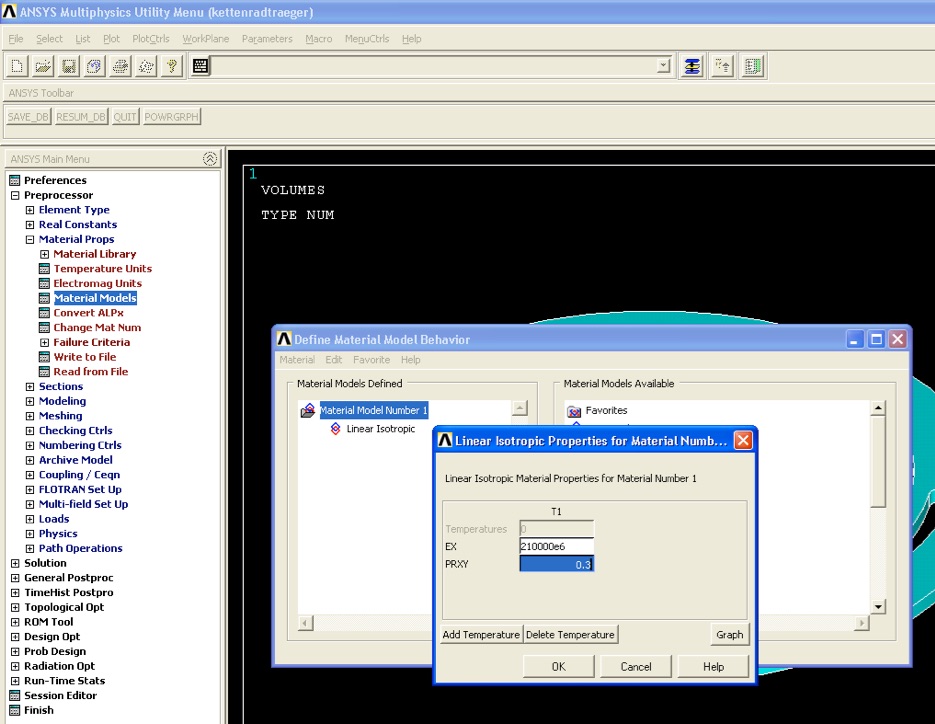The height and width of the screenshot is (724, 935).
Task: Open the Contact Manager toolbar icon
Action: tap(753, 66)
